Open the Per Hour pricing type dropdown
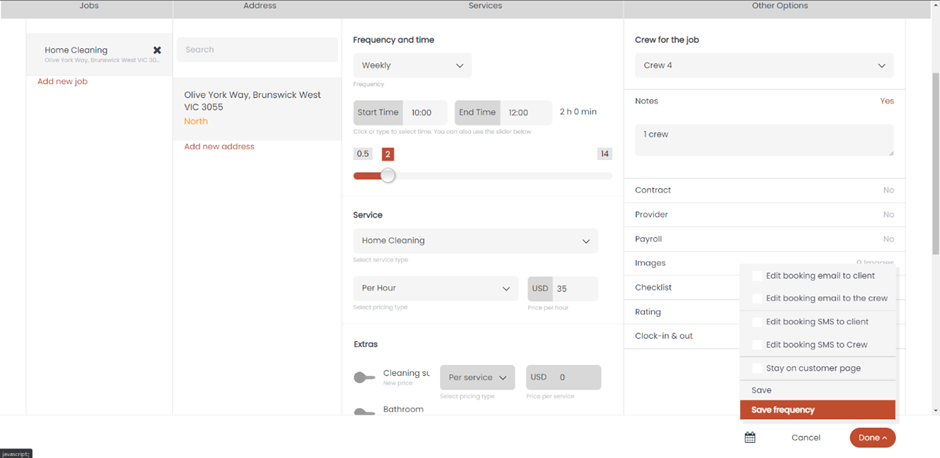 click(x=435, y=289)
